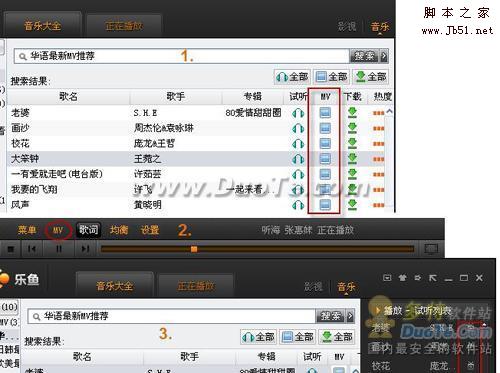Sort by the 歌手 column header, first panel
This screenshot has width=500, height=373.
coord(176,97)
